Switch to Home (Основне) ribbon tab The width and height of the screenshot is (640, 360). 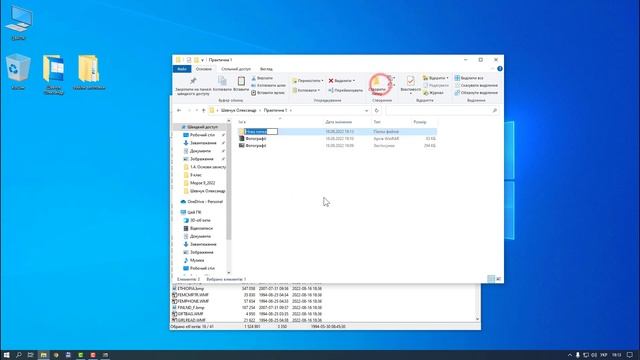[x=204, y=69]
